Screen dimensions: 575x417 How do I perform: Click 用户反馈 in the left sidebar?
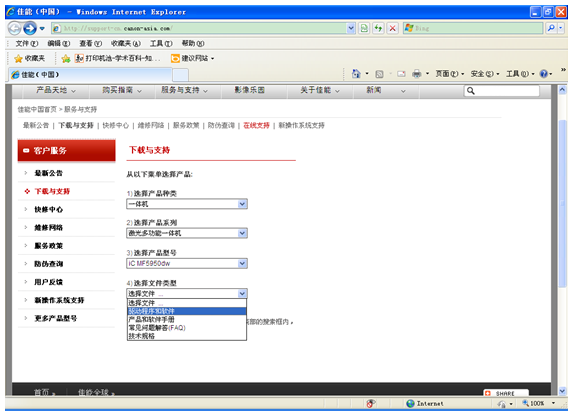point(48,282)
